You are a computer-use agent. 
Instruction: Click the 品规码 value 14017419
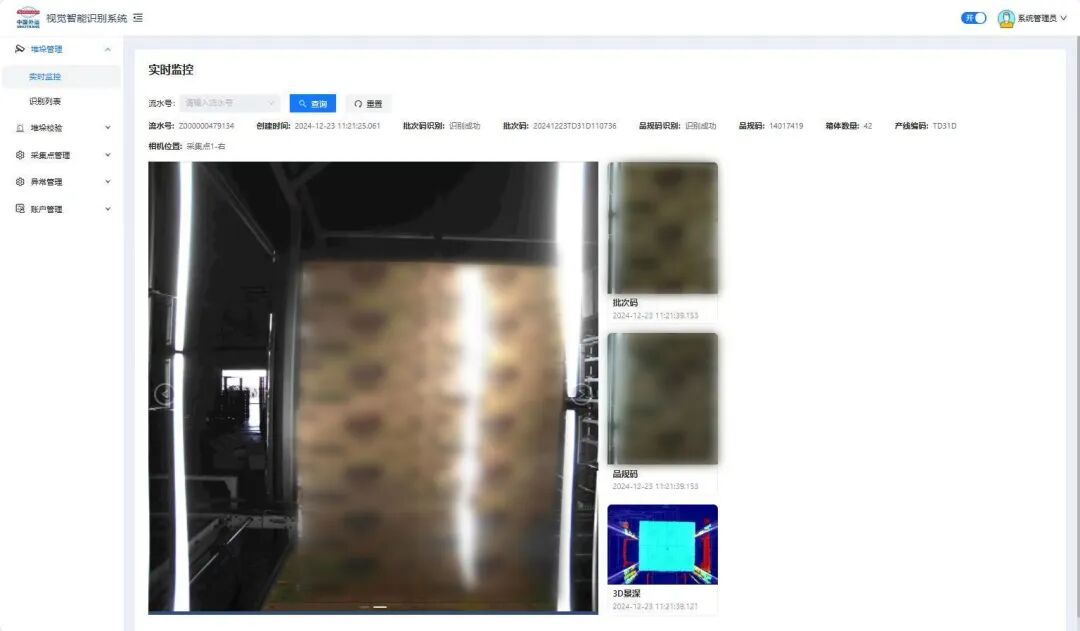786,126
